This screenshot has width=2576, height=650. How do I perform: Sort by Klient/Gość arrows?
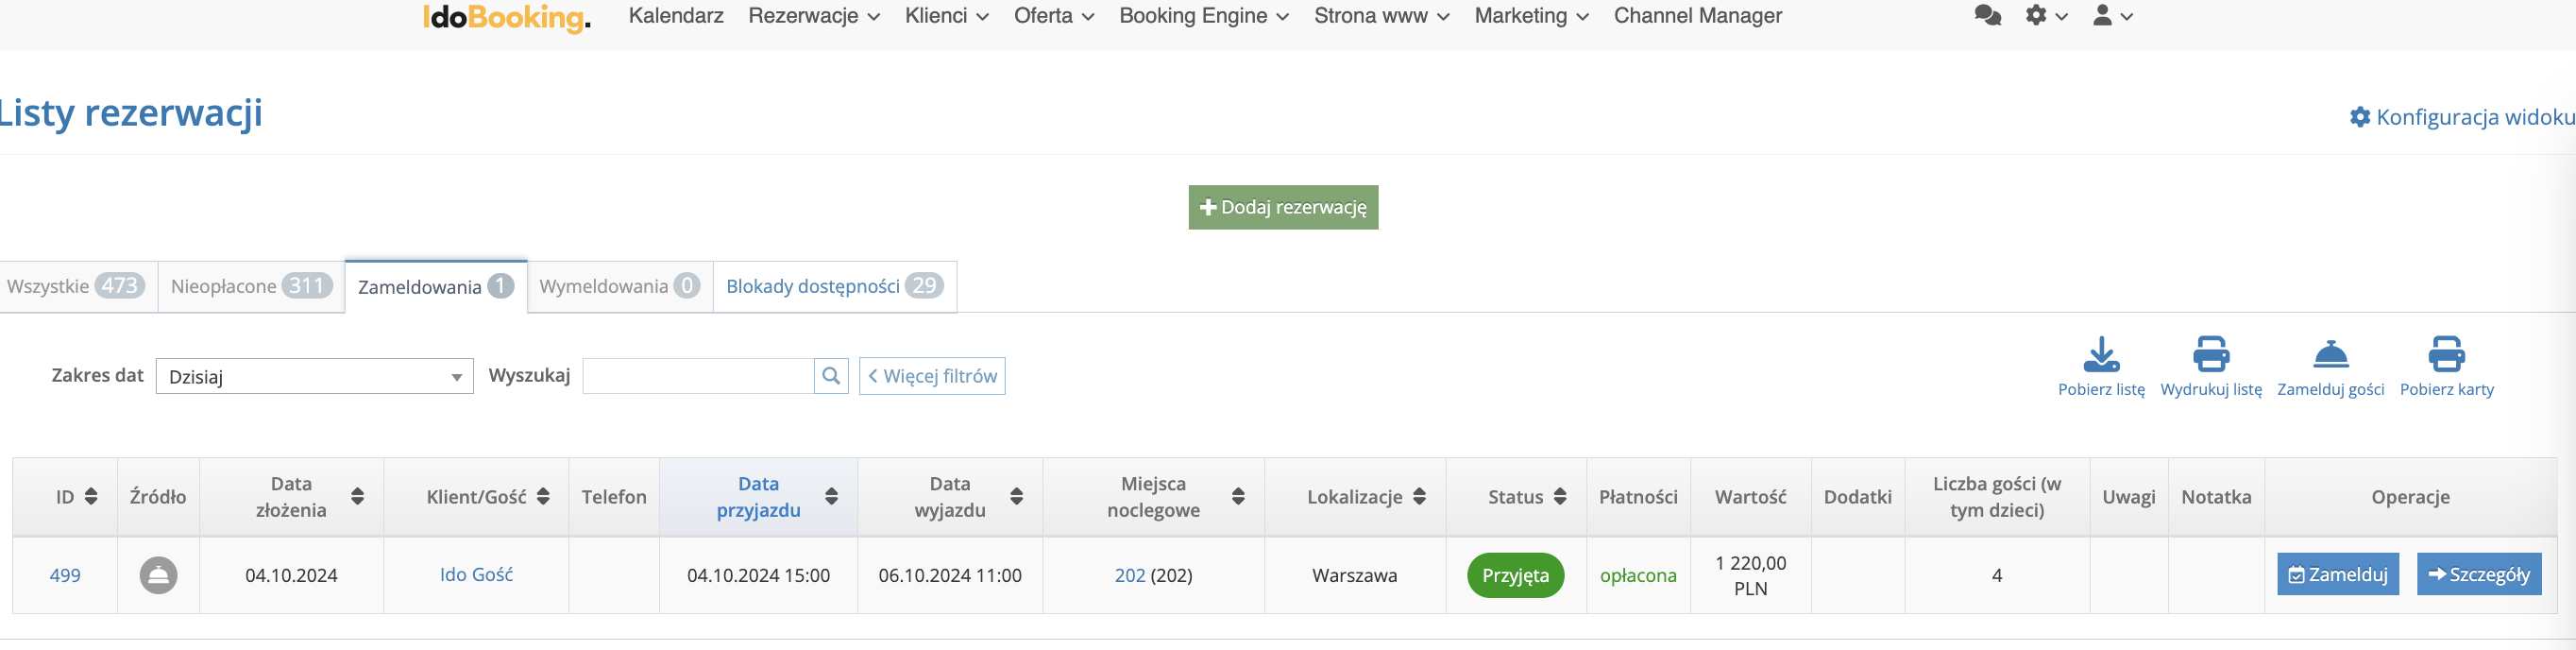tap(543, 496)
